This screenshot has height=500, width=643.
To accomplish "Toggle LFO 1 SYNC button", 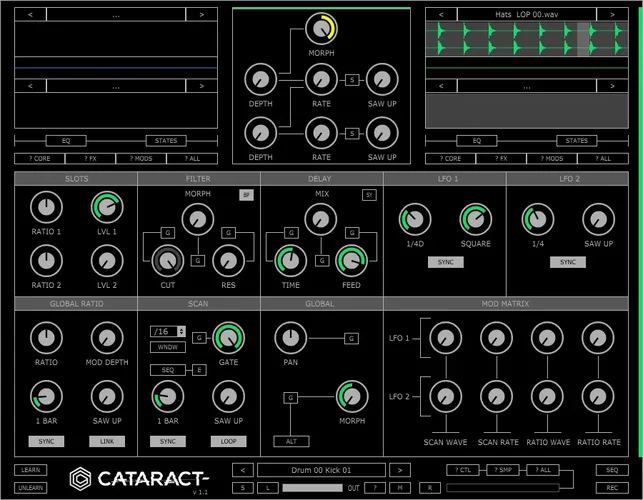I will tap(446, 262).
